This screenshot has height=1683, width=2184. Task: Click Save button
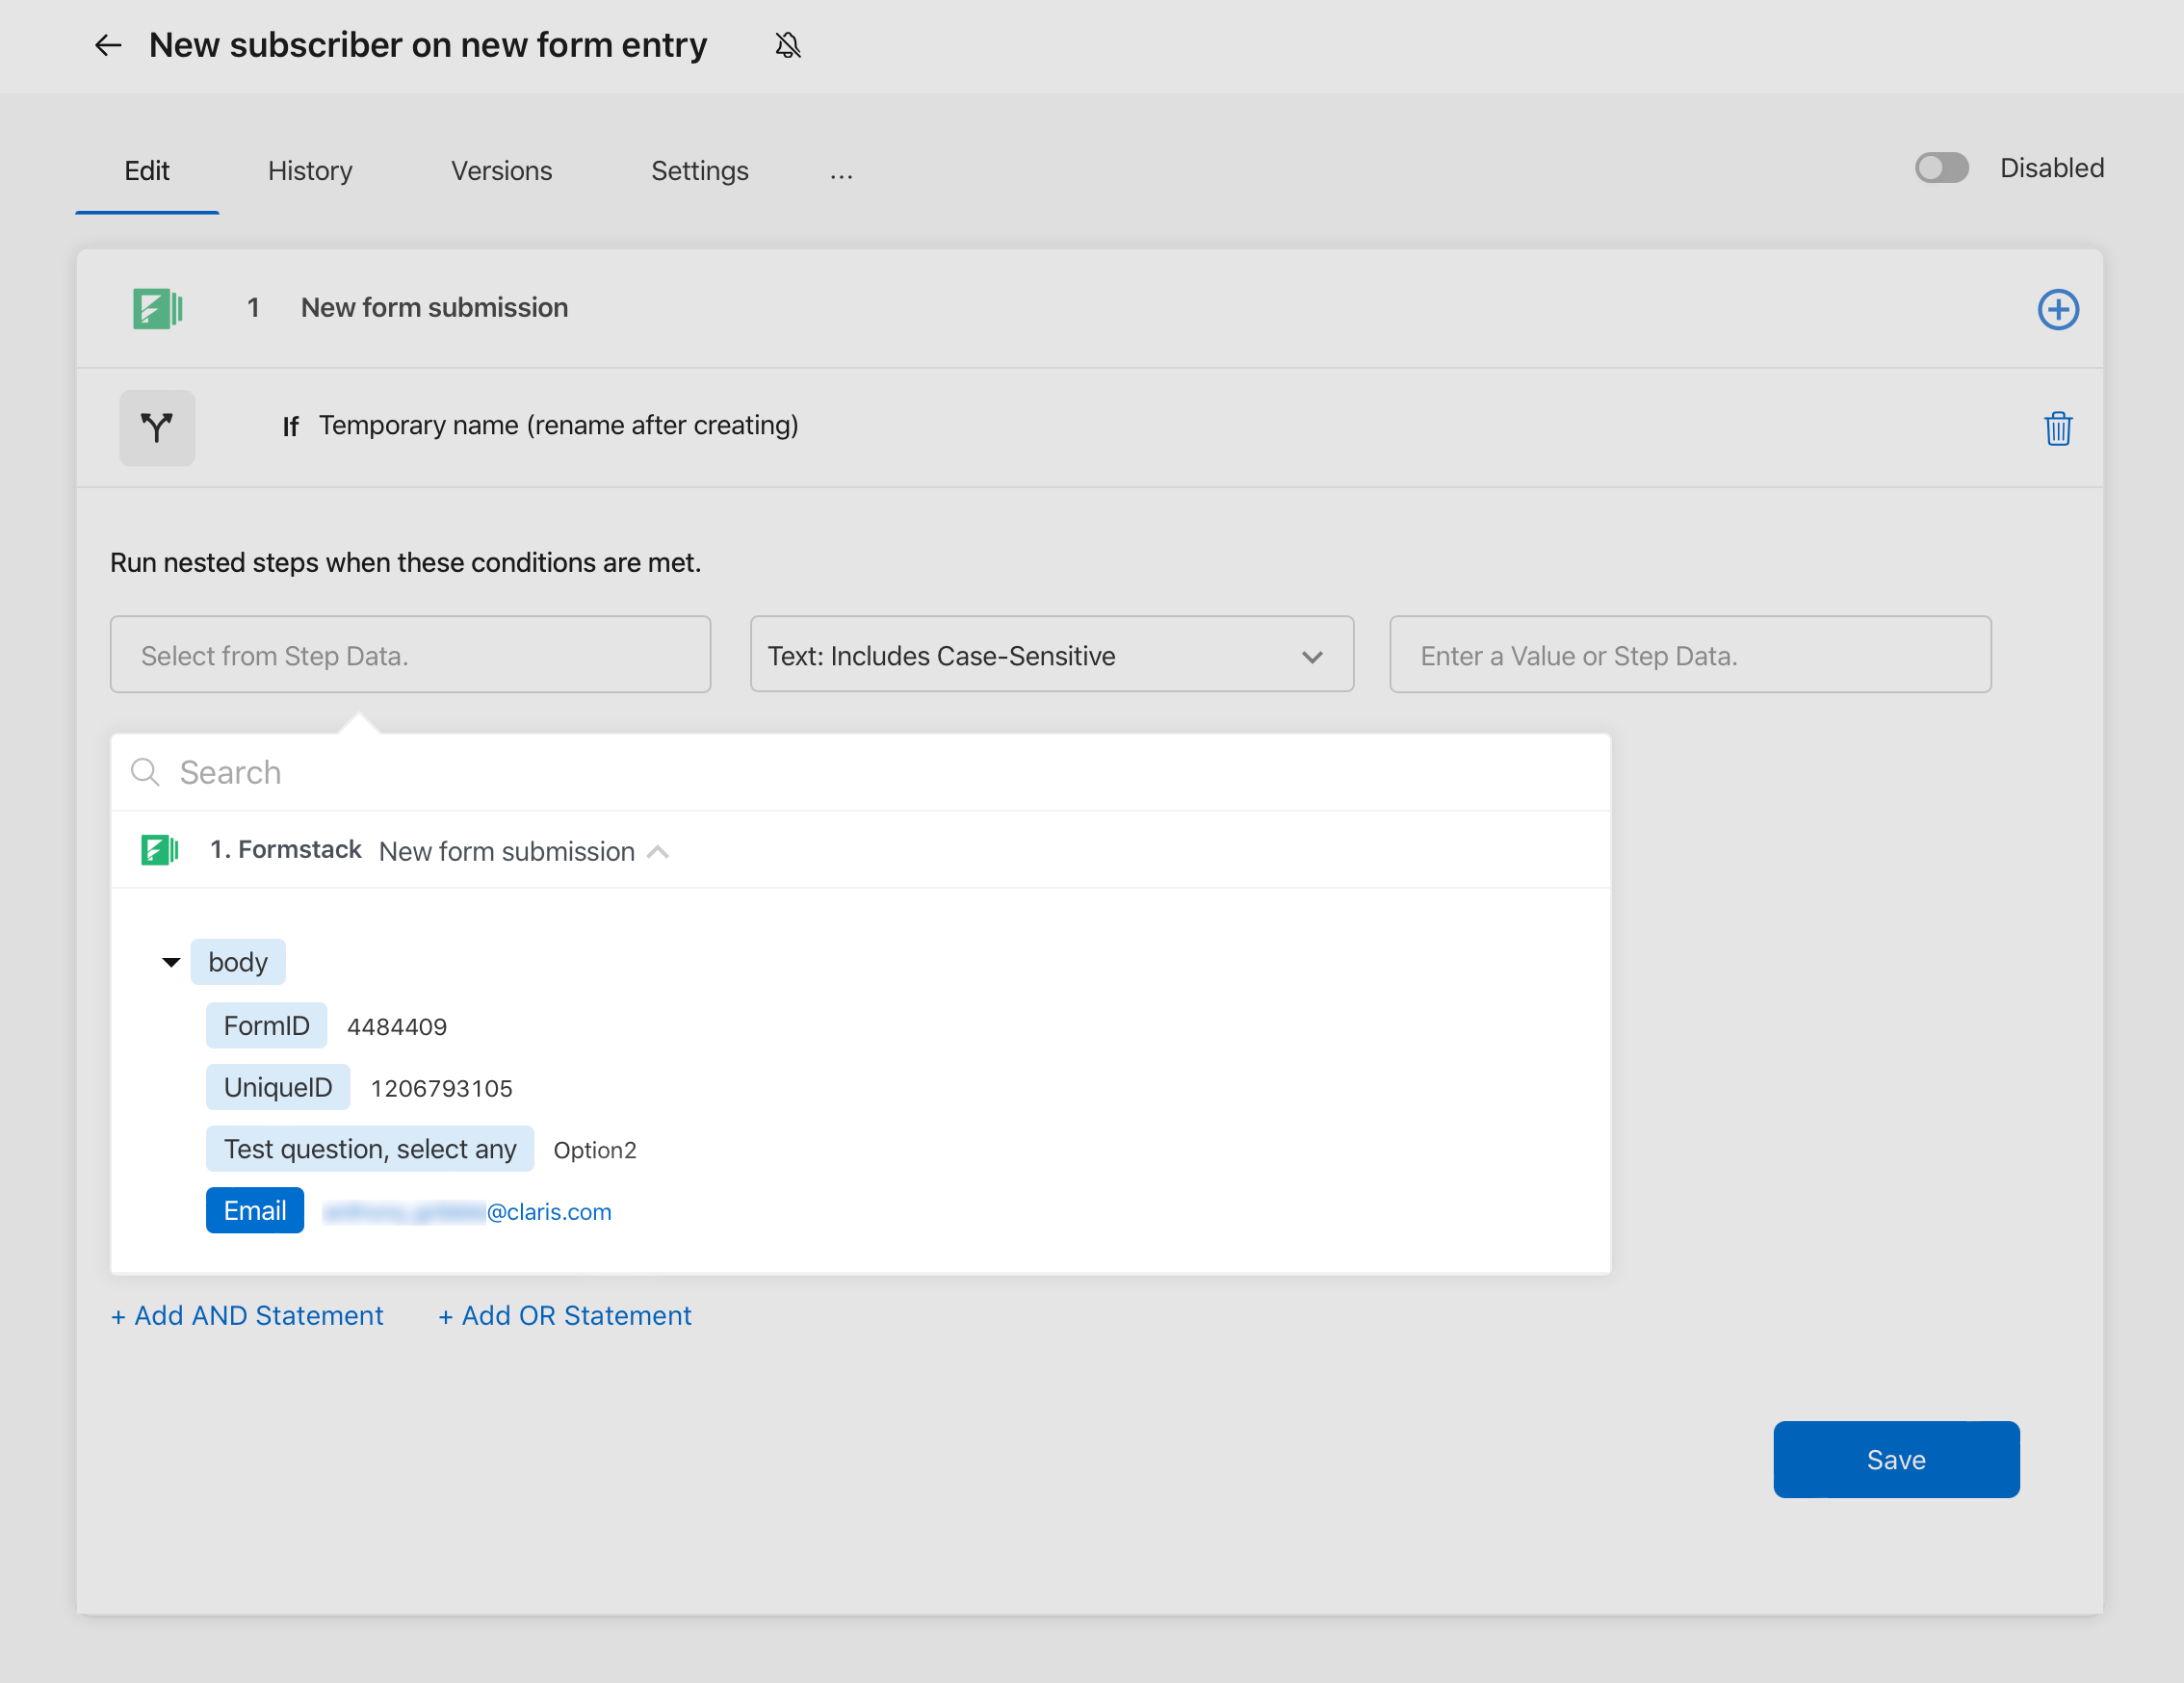point(1896,1459)
